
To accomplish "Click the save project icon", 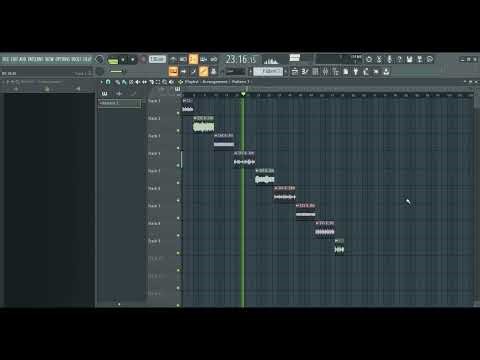I will [x=409, y=60].
